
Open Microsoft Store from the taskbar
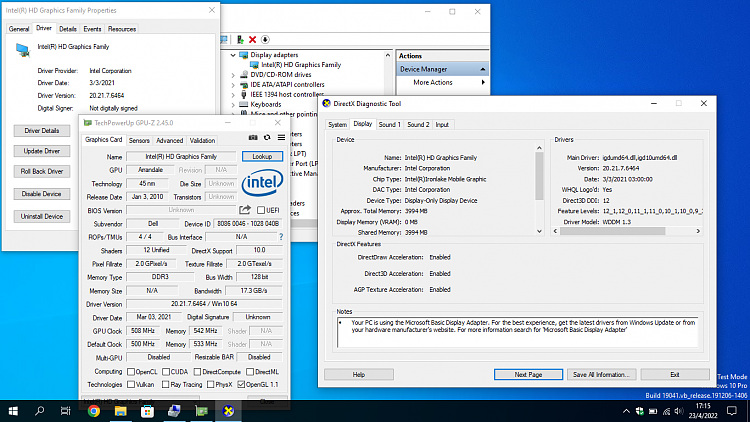pyautogui.click(x=147, y=411)
